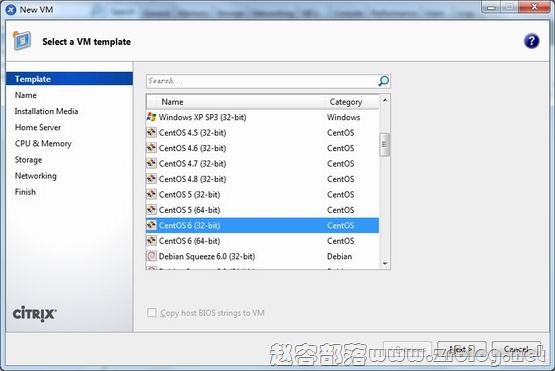555x371 pixels.
Task: Select Windows XP SP3 (32-bit) template name
Action: [202, 117]
